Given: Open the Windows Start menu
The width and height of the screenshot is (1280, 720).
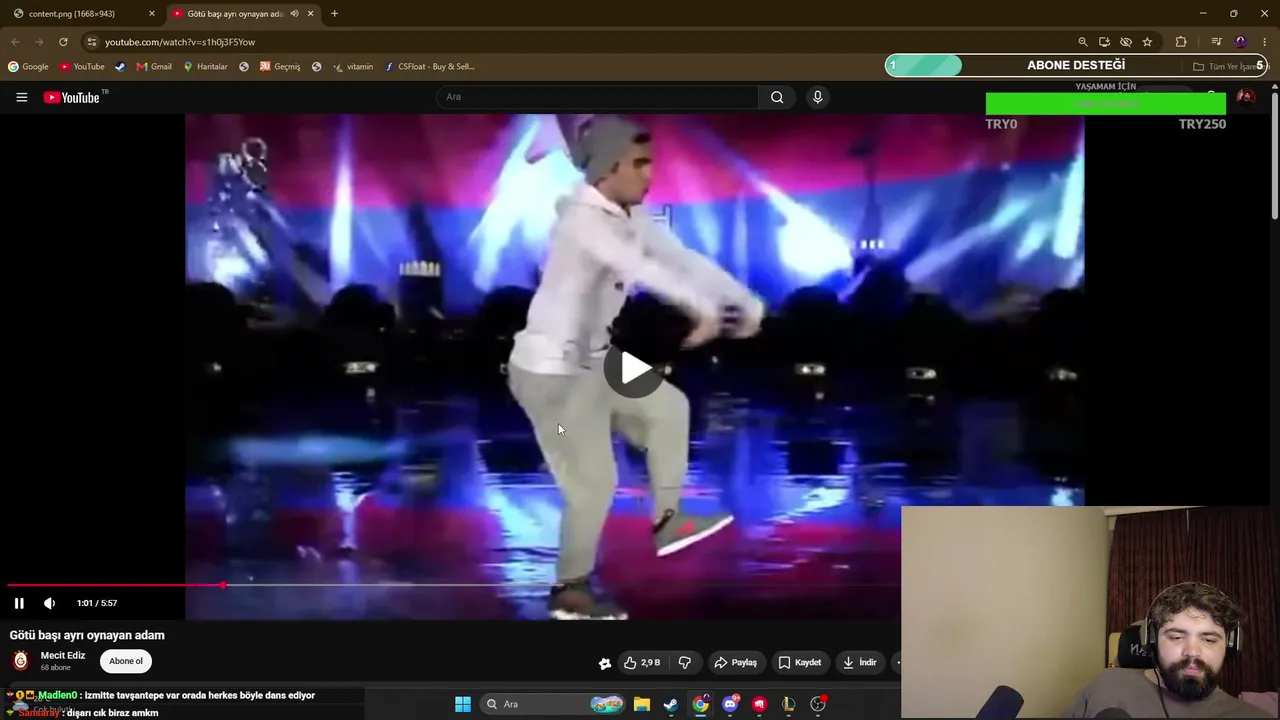Looking at the screenshot, I should (x=463, y=704).
